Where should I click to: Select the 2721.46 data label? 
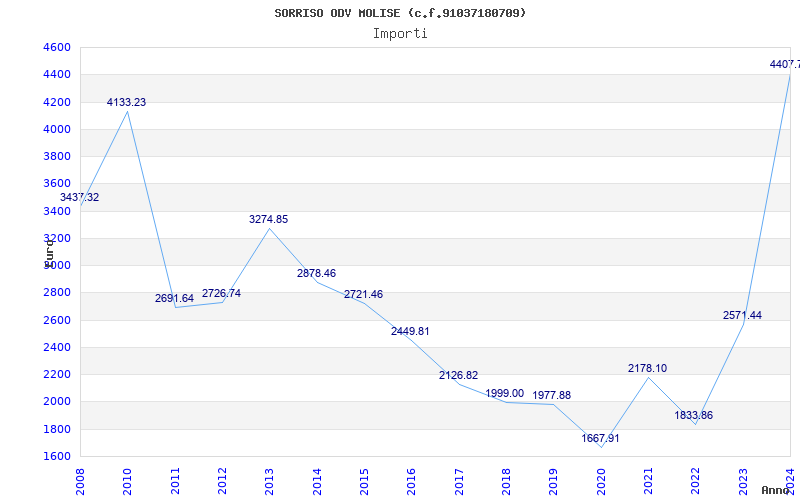coord(363,294)
